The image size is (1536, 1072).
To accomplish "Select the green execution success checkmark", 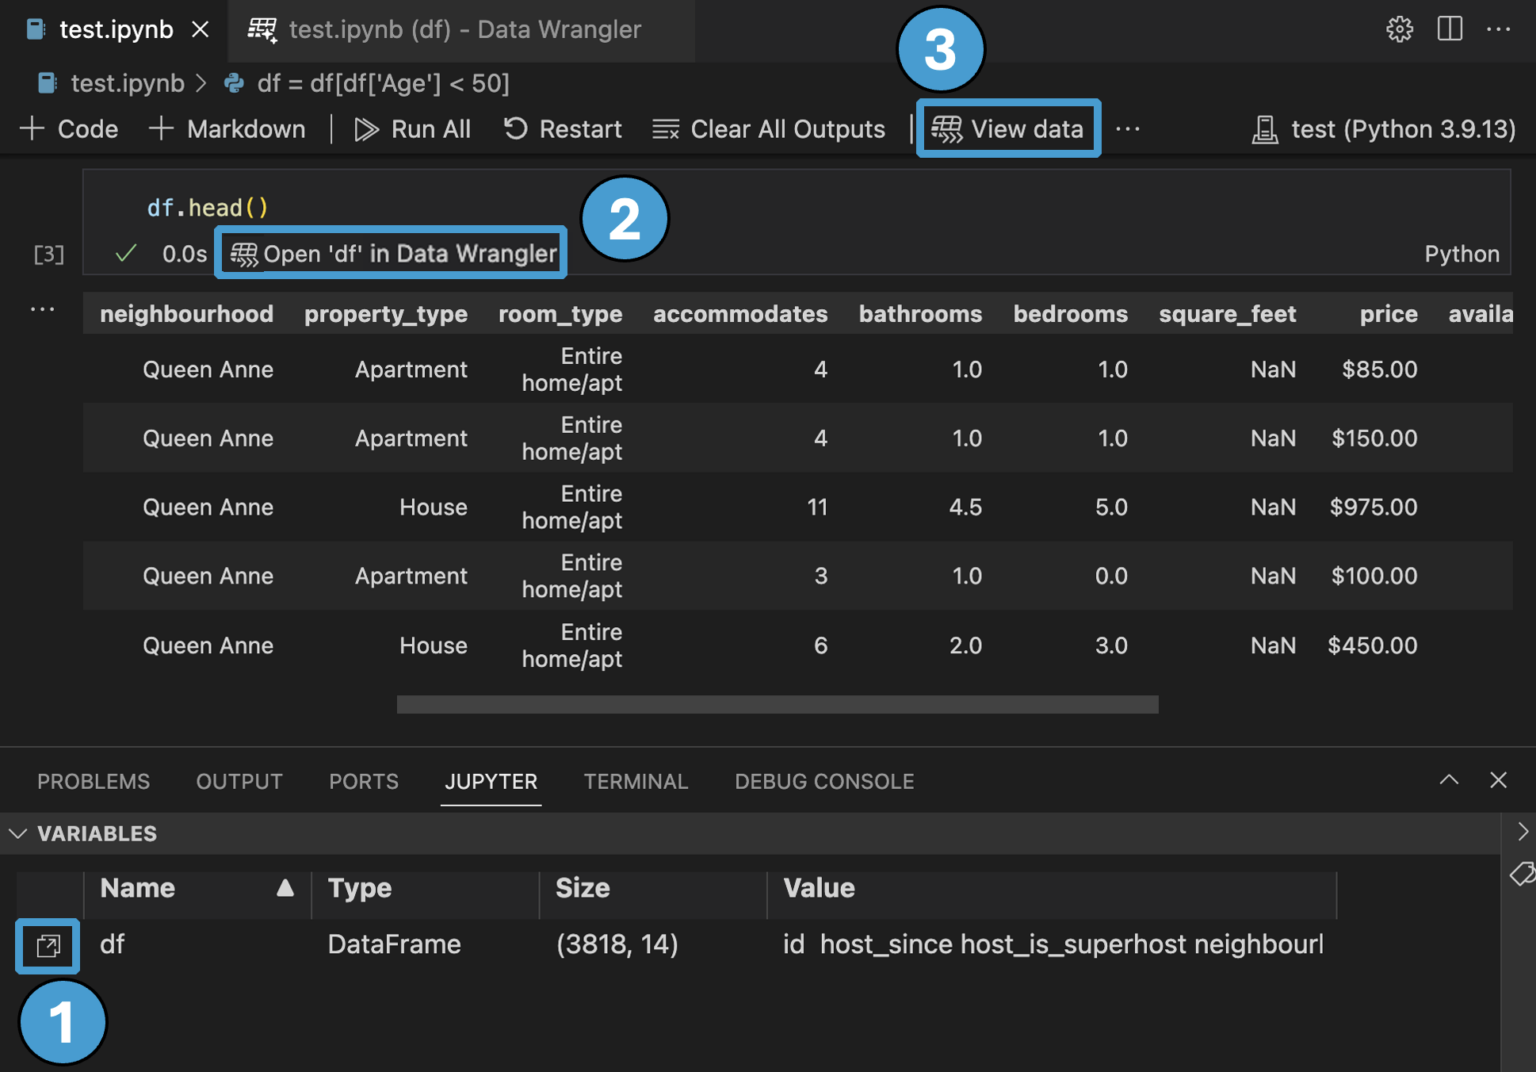I will [124, 253].
